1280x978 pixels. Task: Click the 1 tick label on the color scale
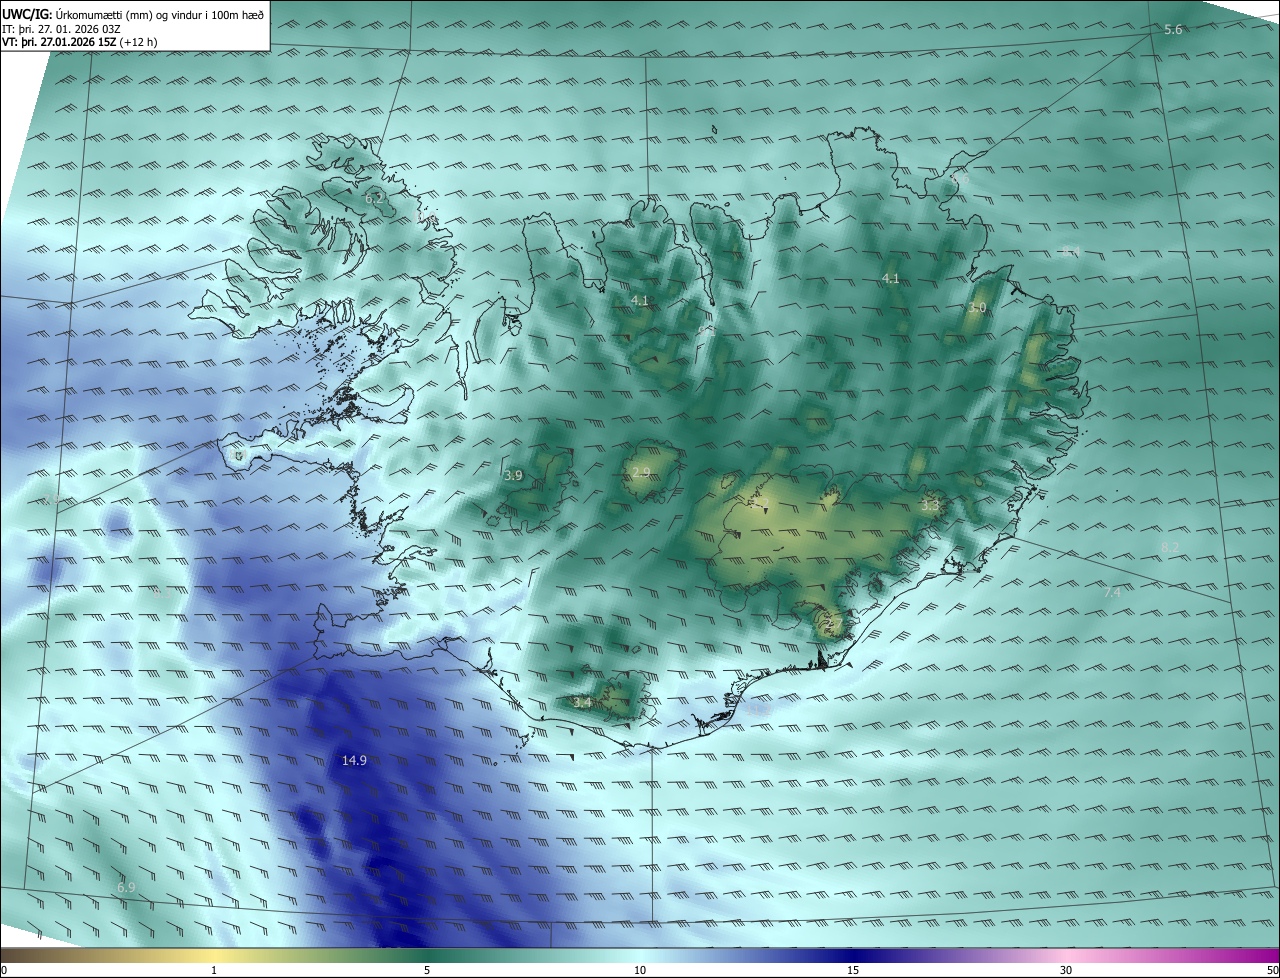214,970
